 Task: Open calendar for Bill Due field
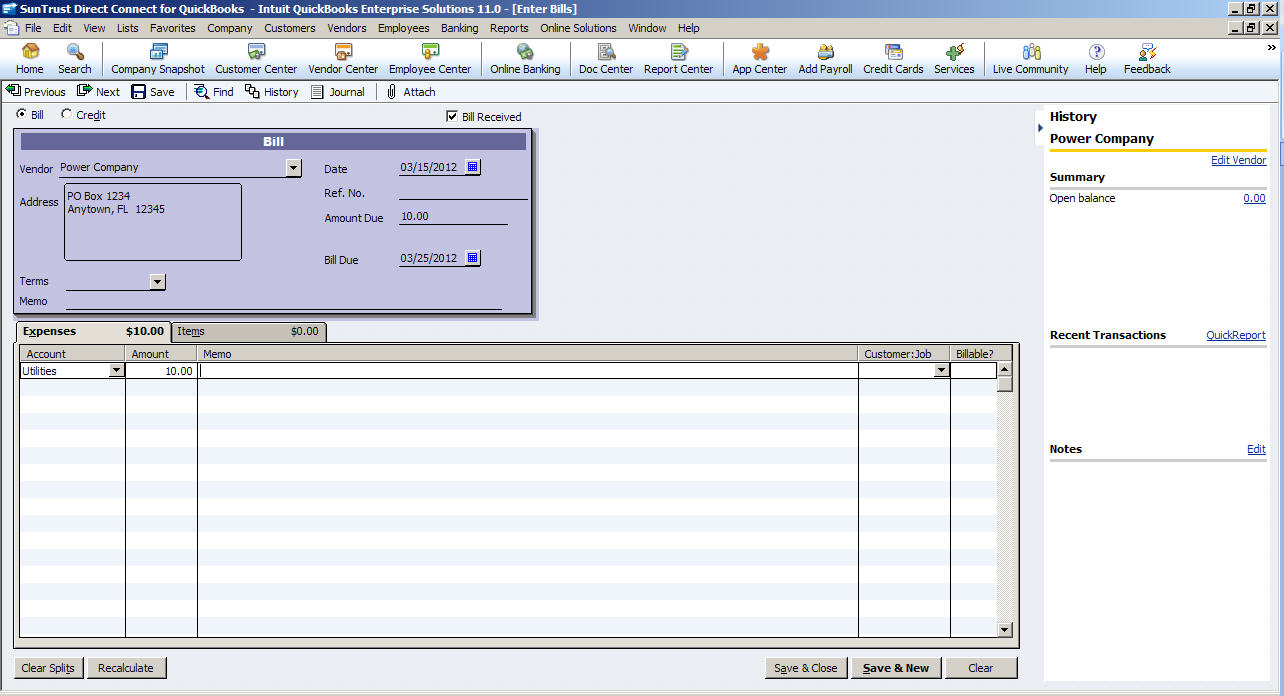473,258
